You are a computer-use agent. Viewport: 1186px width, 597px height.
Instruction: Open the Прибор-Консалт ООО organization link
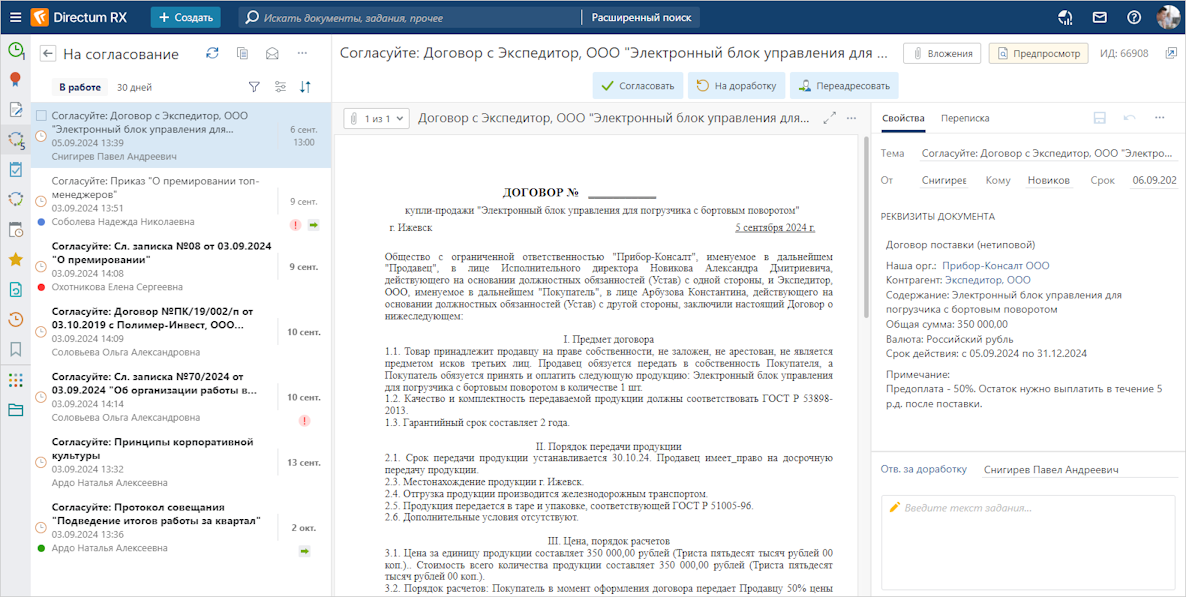pos(996,266)
